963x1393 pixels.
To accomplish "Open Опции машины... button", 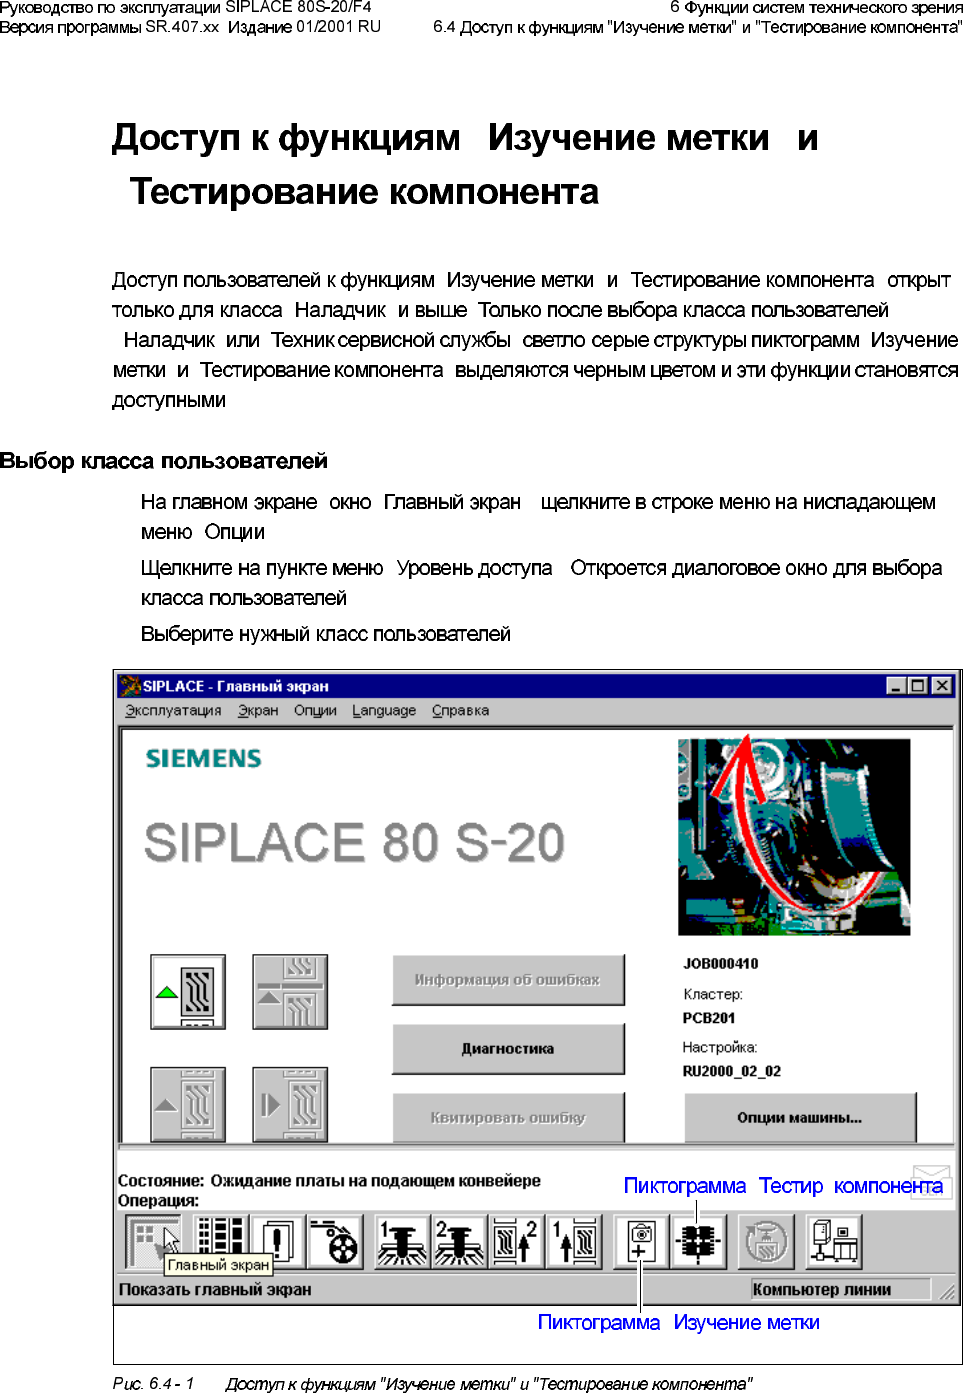I will pos(800,1117).
